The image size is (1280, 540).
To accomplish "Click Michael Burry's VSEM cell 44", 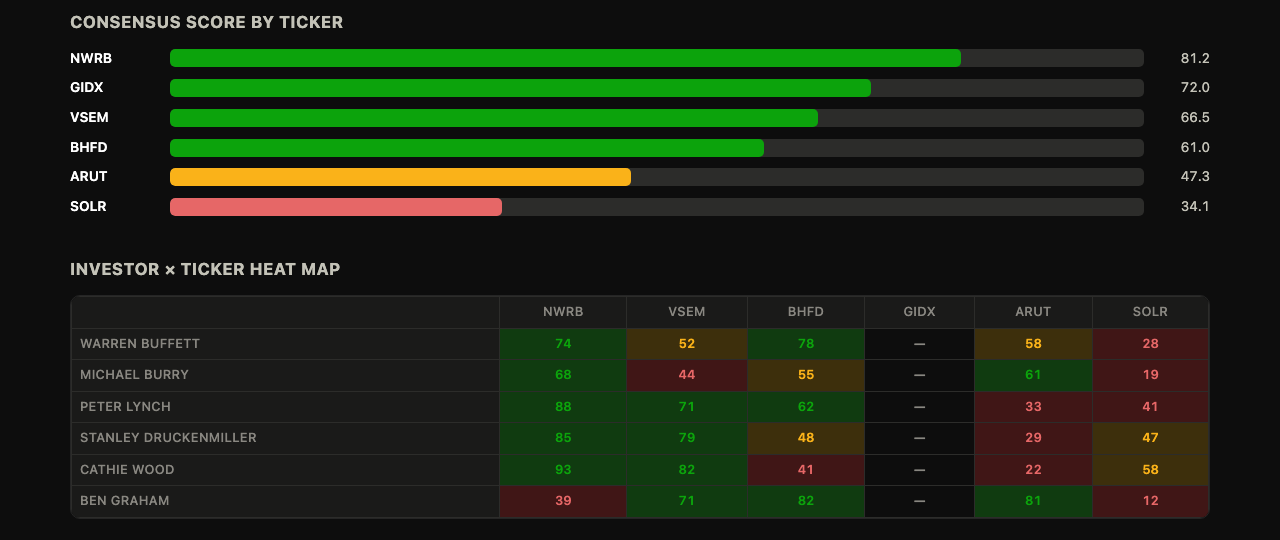I will (x=687, y=375).
